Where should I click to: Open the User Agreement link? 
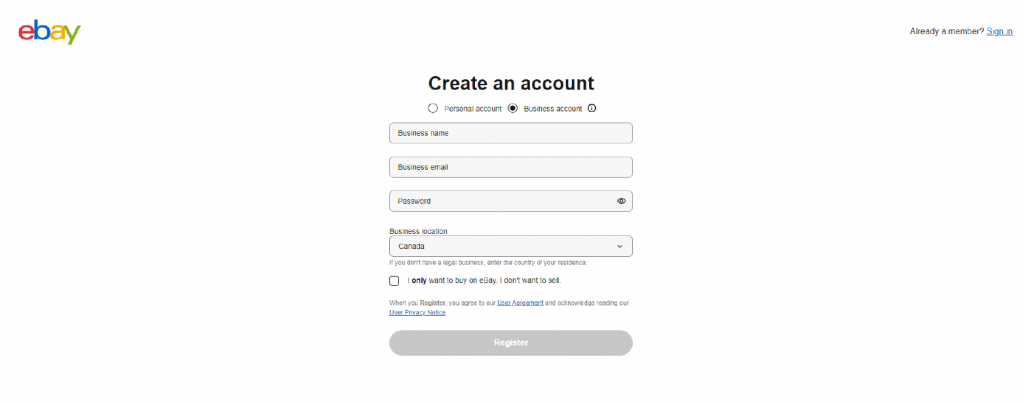[520, 303]
